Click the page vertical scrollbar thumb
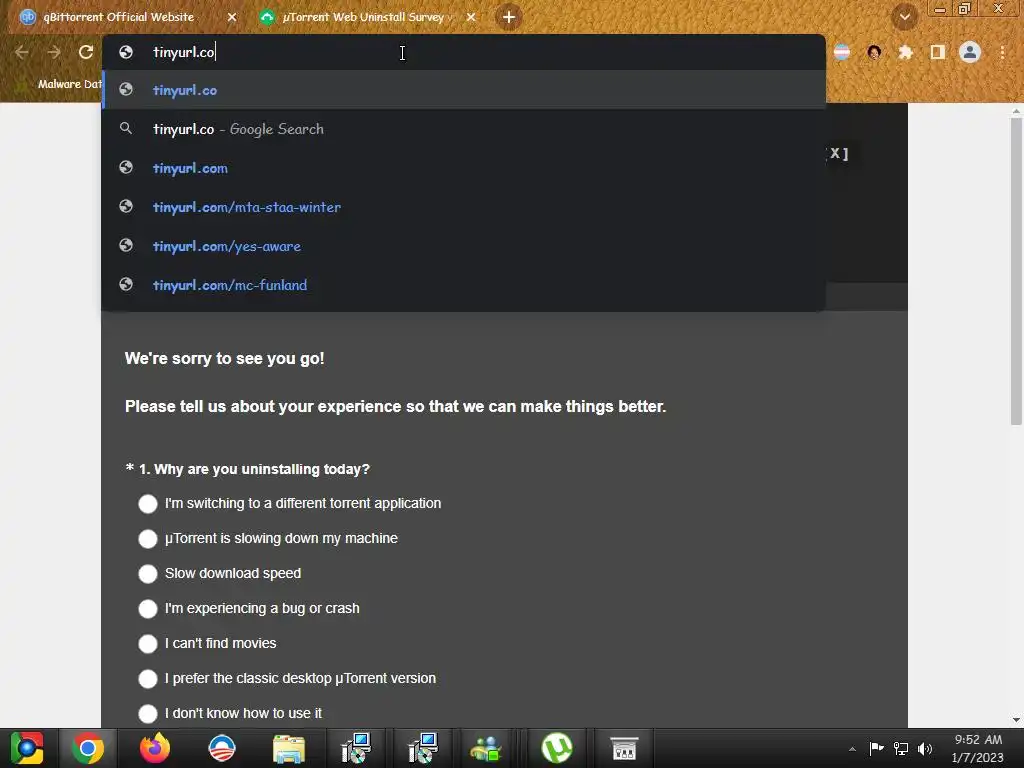 point(1016,272)
